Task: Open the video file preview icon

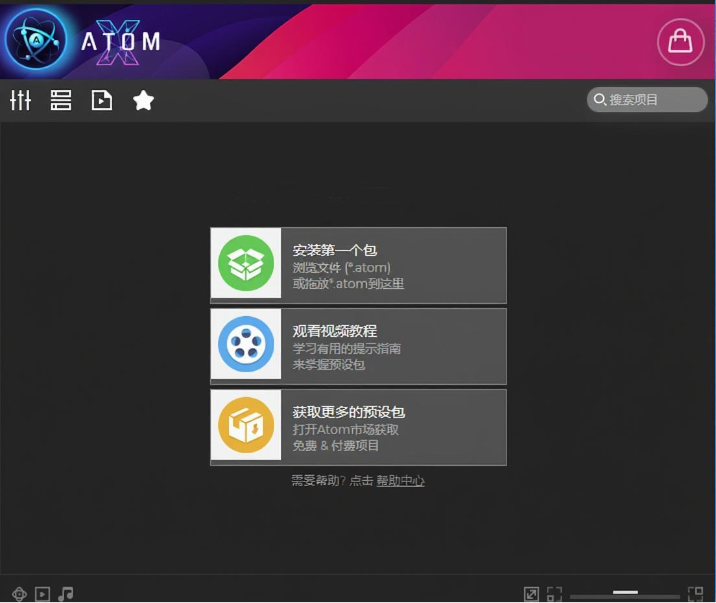Action: pos(101,100)
